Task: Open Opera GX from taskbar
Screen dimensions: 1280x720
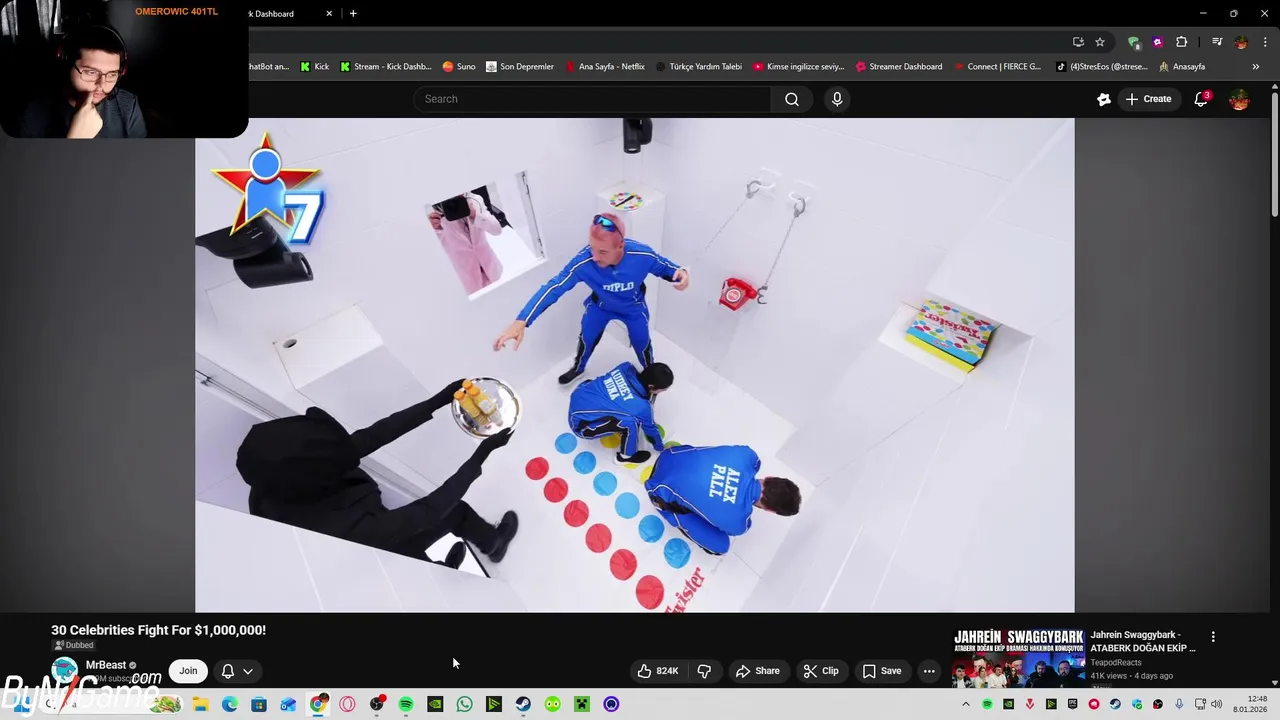Action: [347, 704]
